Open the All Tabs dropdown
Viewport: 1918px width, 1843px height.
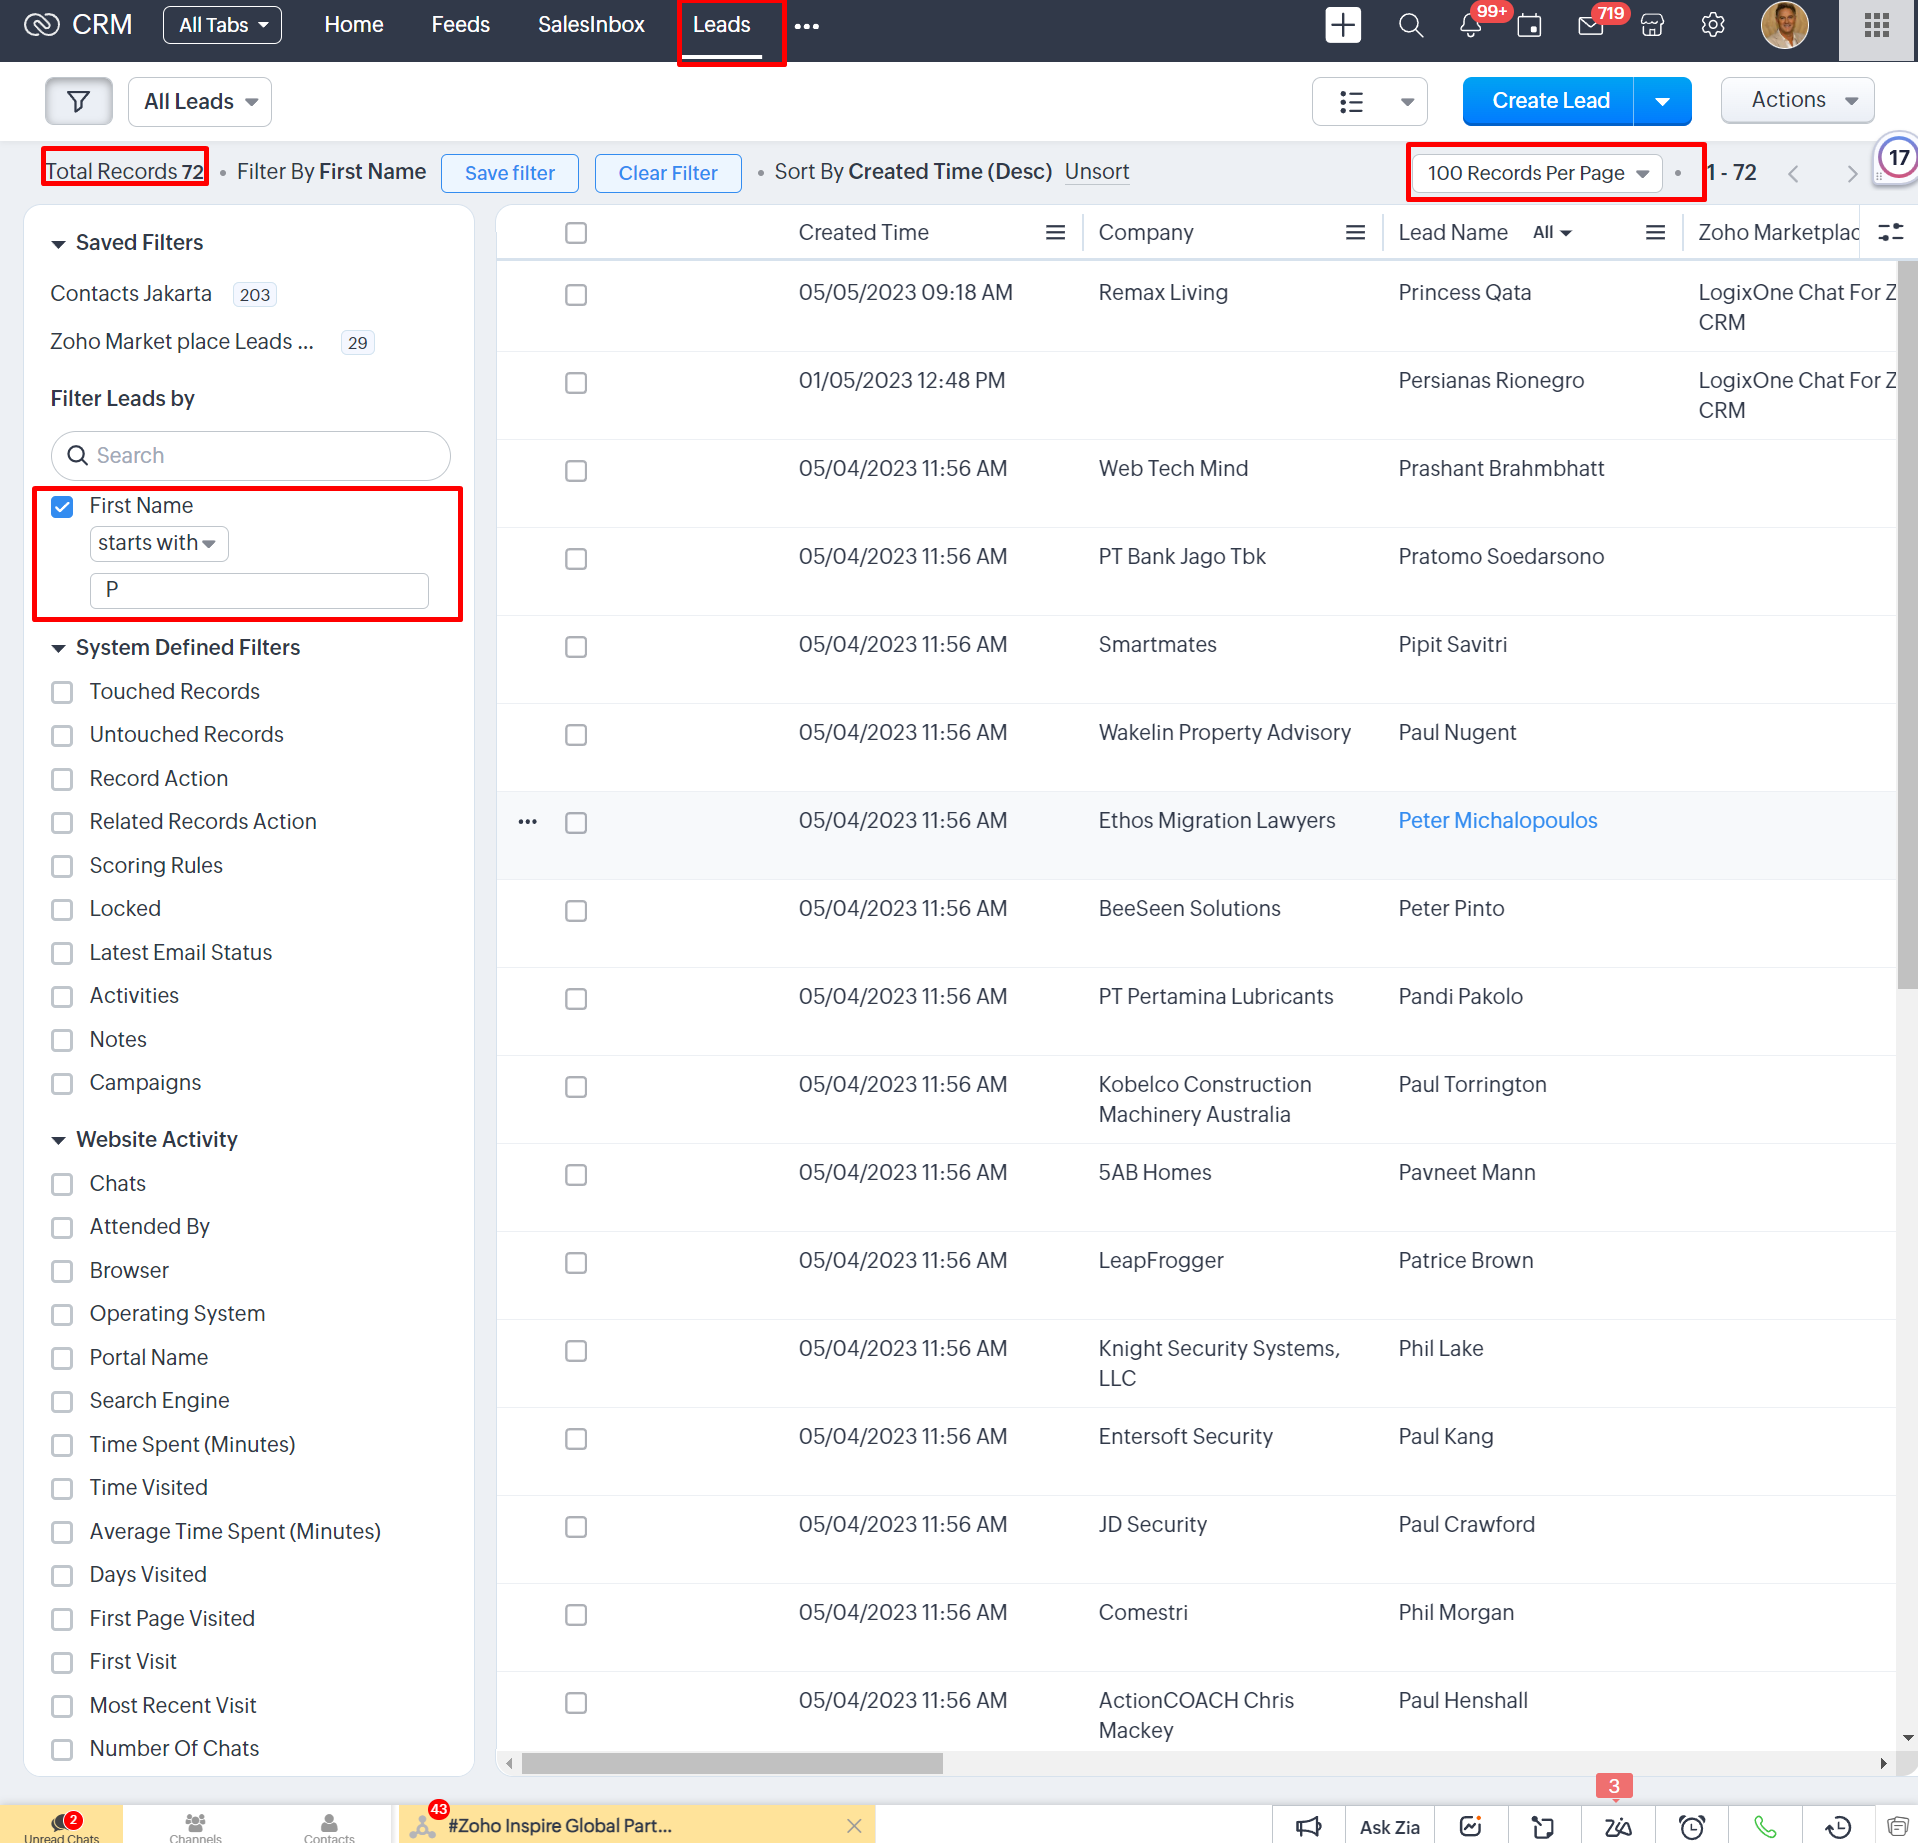pos(223,25)
